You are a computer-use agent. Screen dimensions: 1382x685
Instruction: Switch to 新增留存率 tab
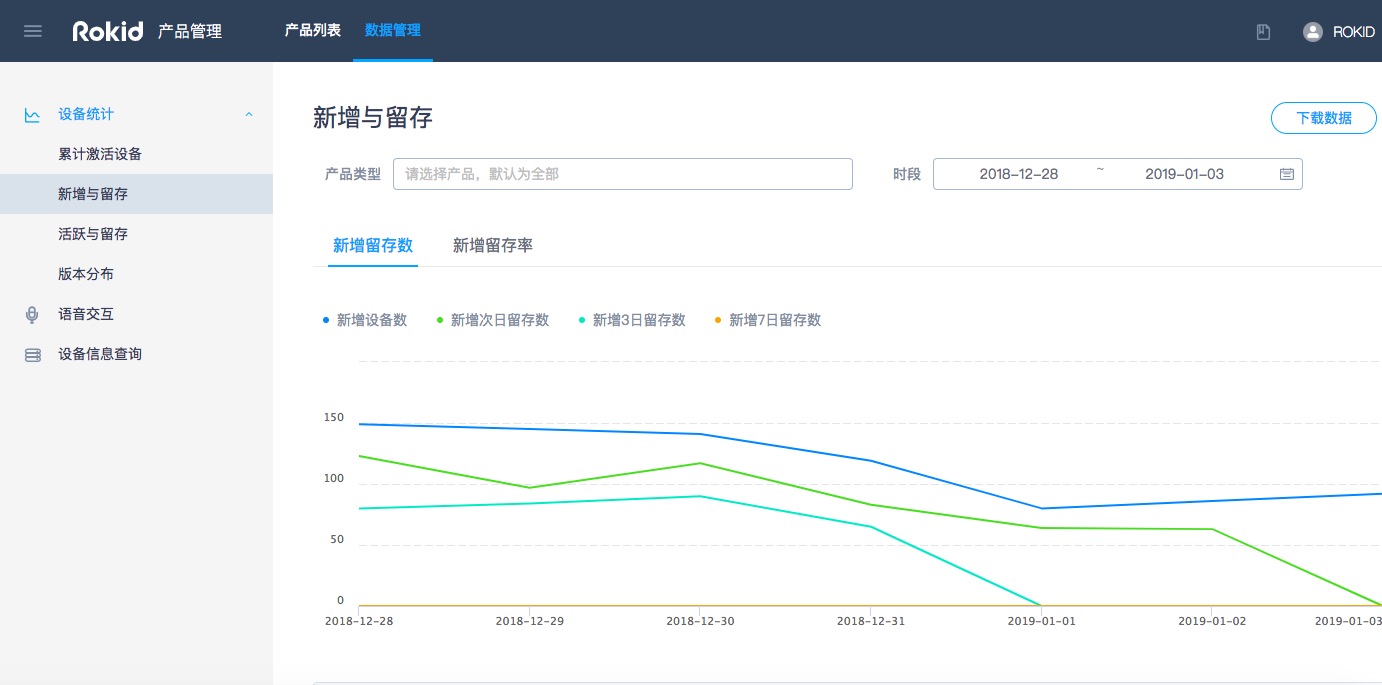(492, 245)
